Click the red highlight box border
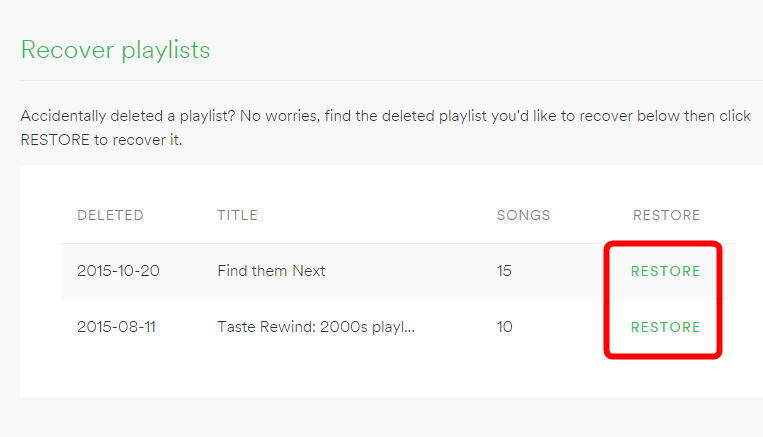Image resolution: width=763 pixels, height=437 pixels. (x=663, y=243)
